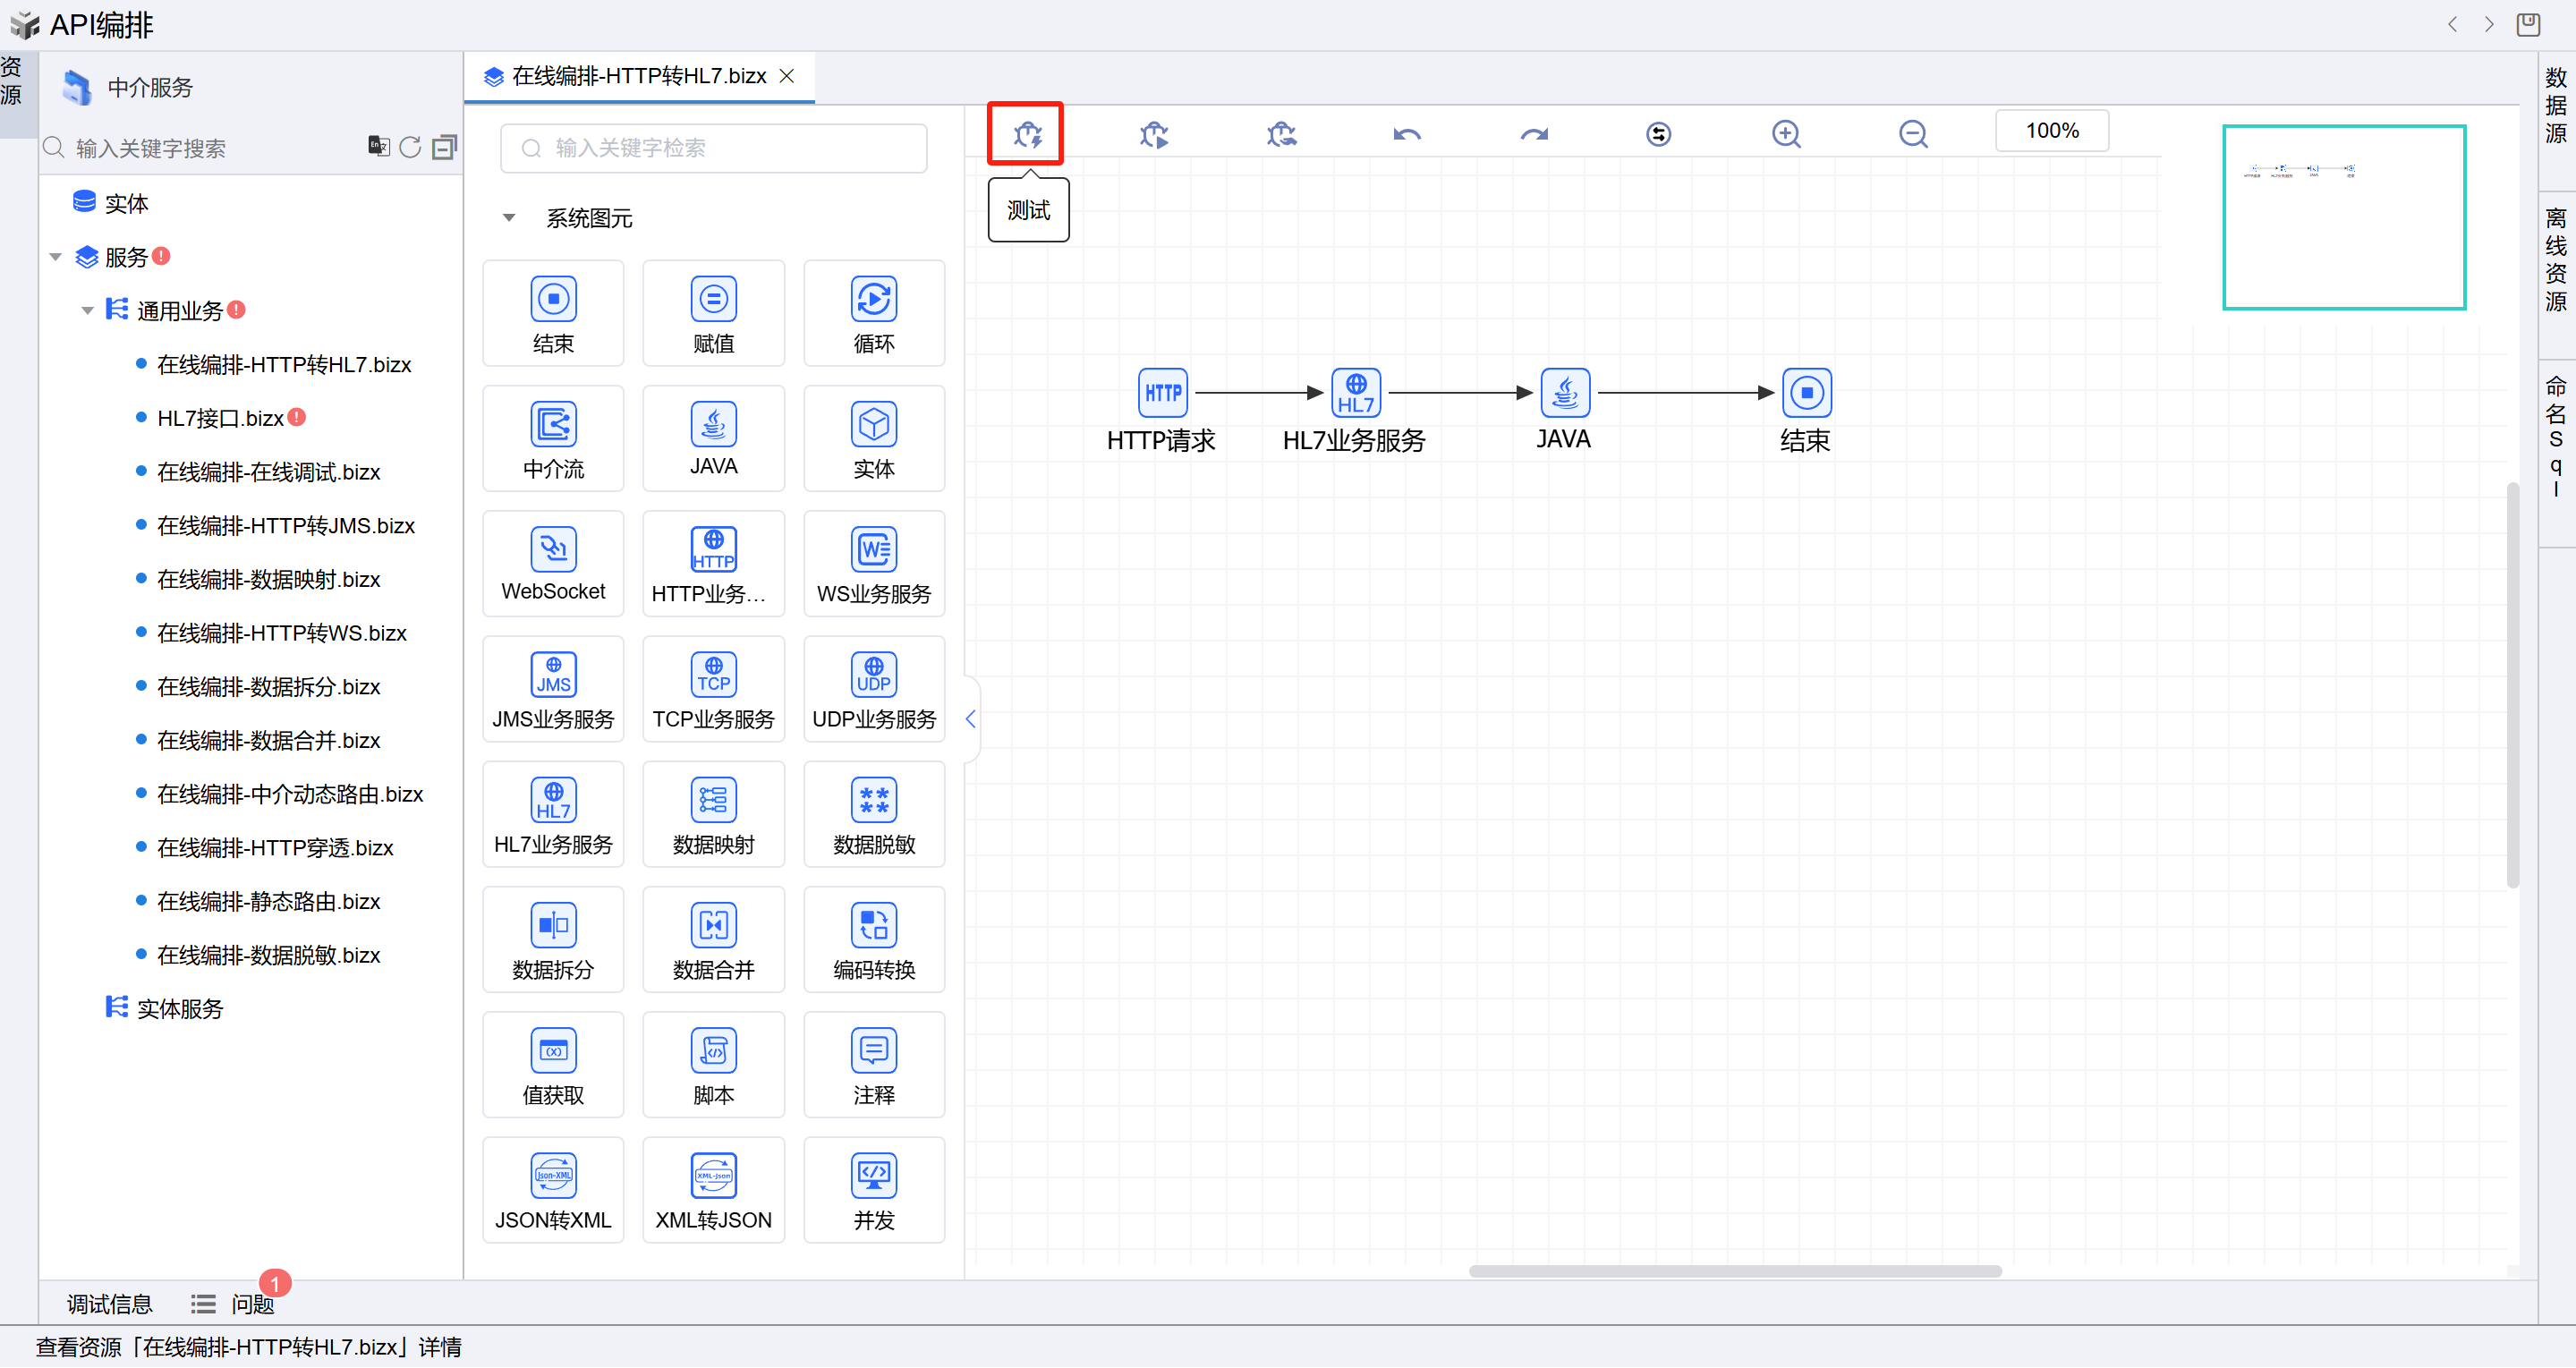2576x1368 pixels.
Task: Open 在线编排-HTTP转JMS.bizx in tree
Action: [x=285, y=526]
